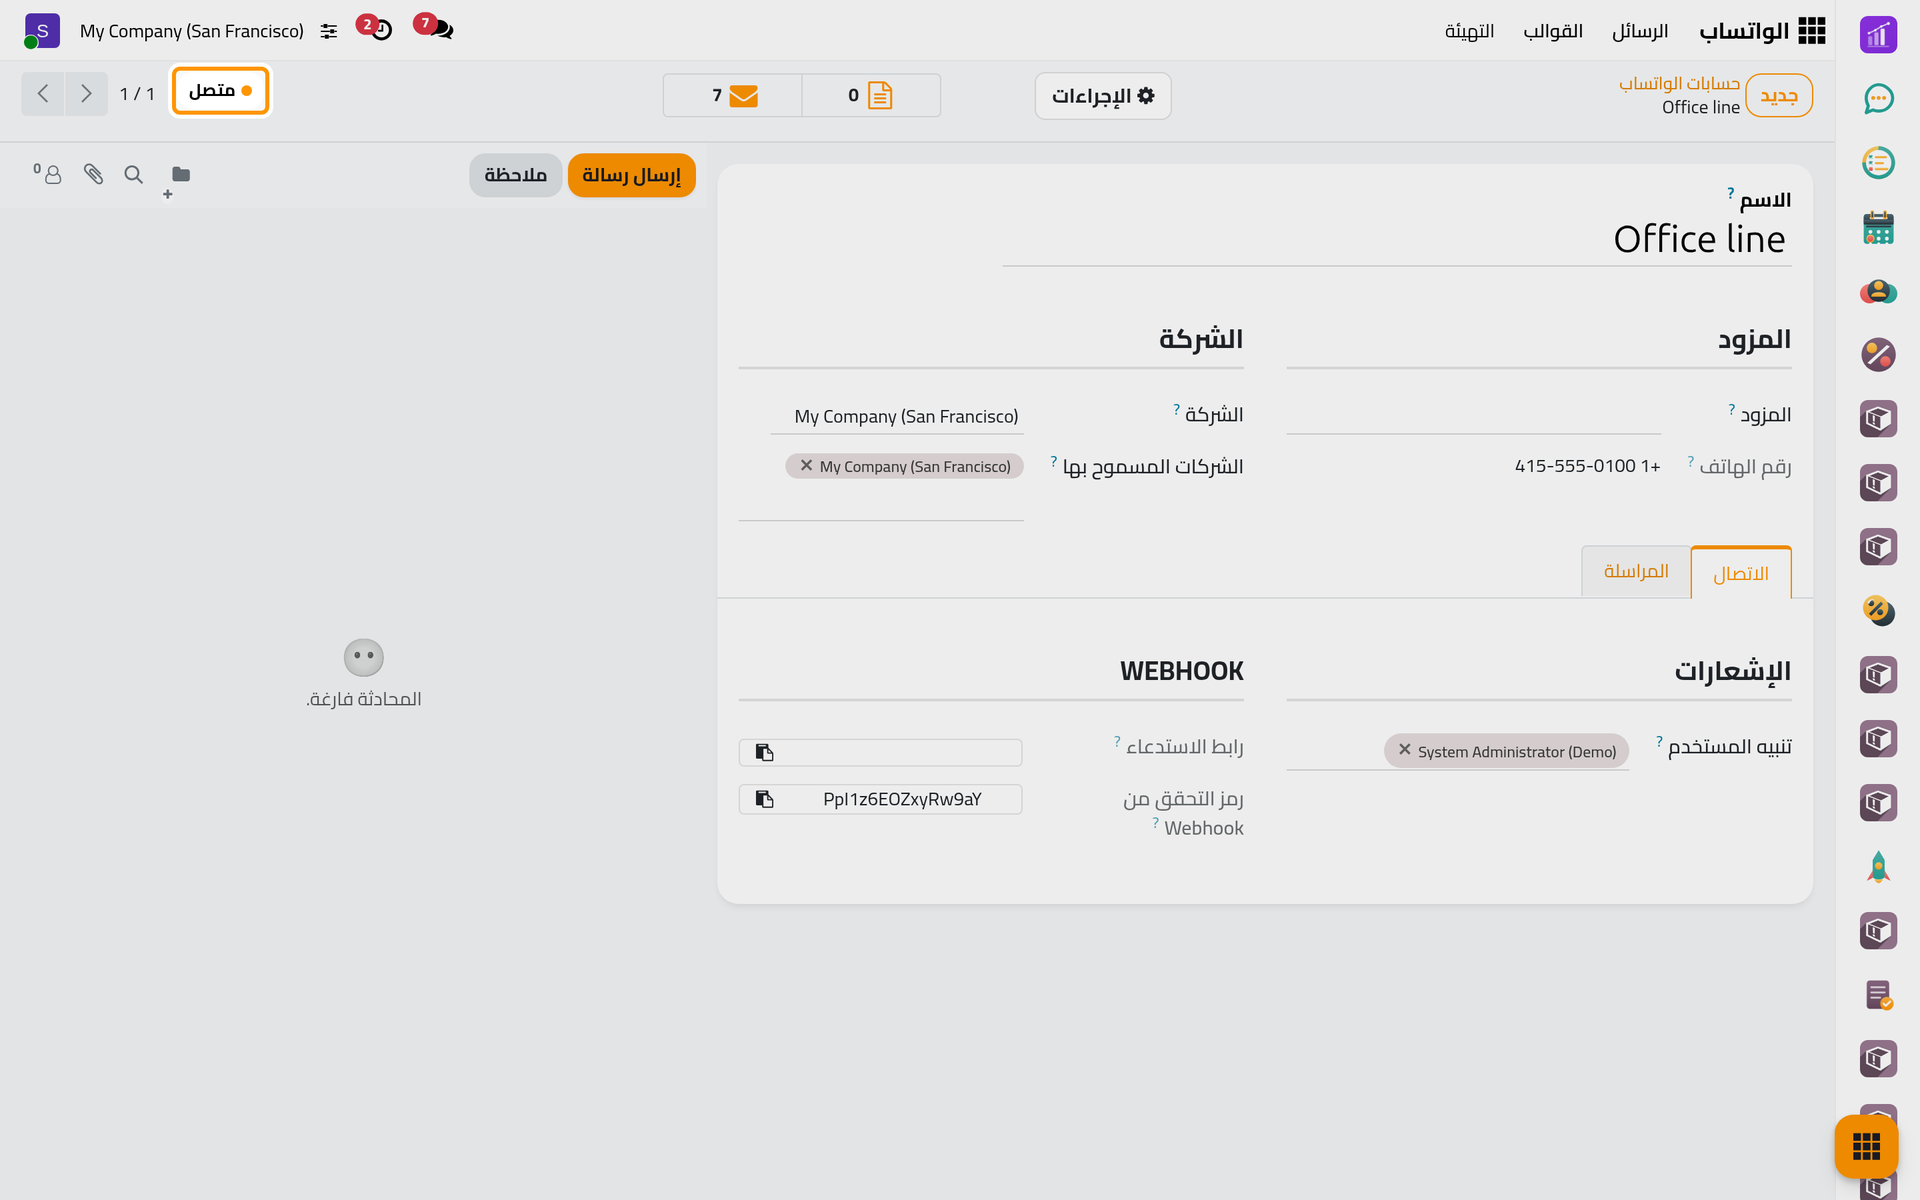Click the المزود provider selection field
The image size is (1920, 1200).
tap(1473, 416)
